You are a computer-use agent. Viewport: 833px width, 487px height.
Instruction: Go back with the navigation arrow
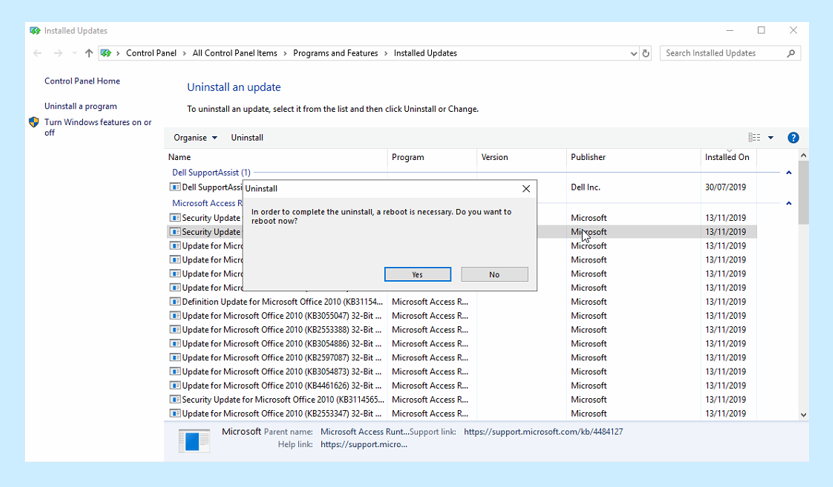tap(37, 53)
